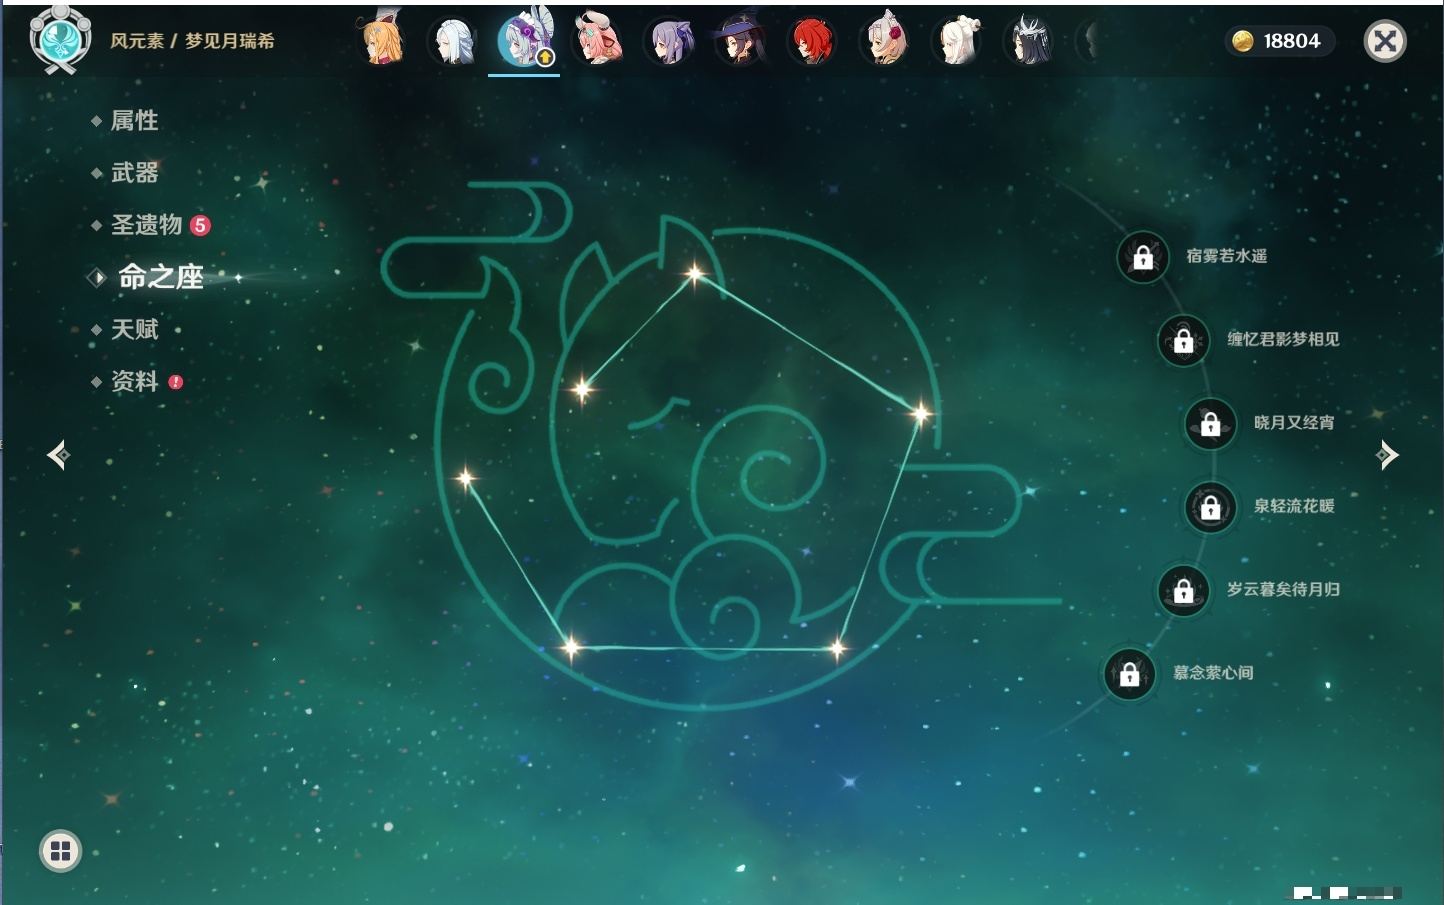Screen dimensions: 1444x905
Task: Click the lock icon for 泉轻流花暖
Action: [x=1211, y=508]
